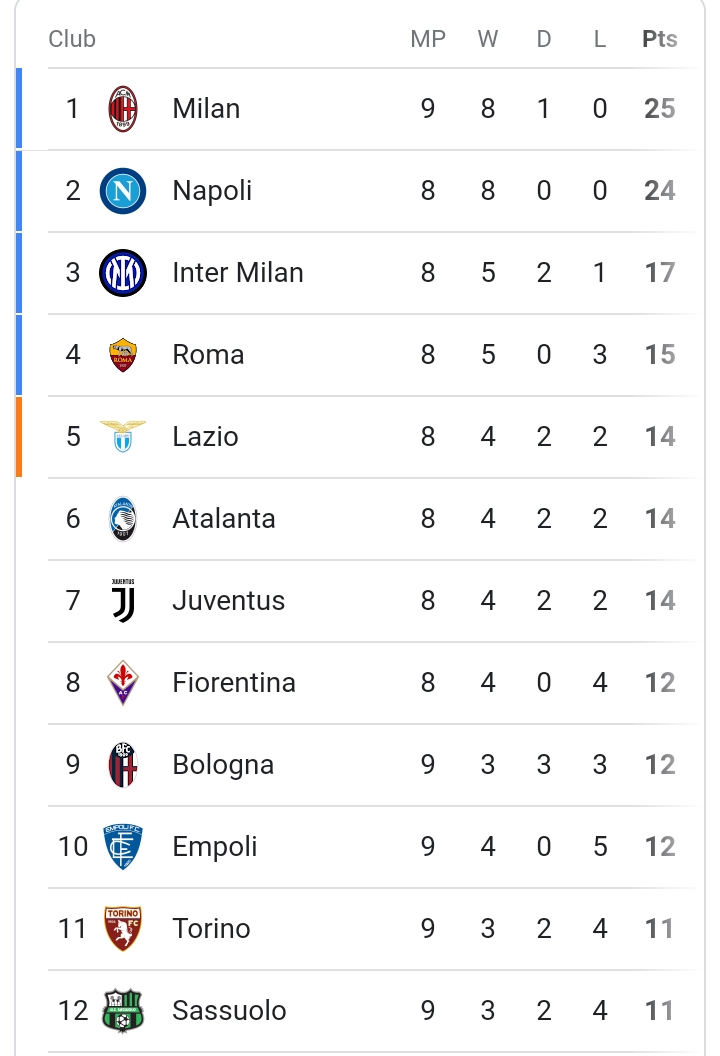Image resolution: width=720 pixels, height=1056 pixels.
Task: Open the Milan team name link
Action: point(206,108)
